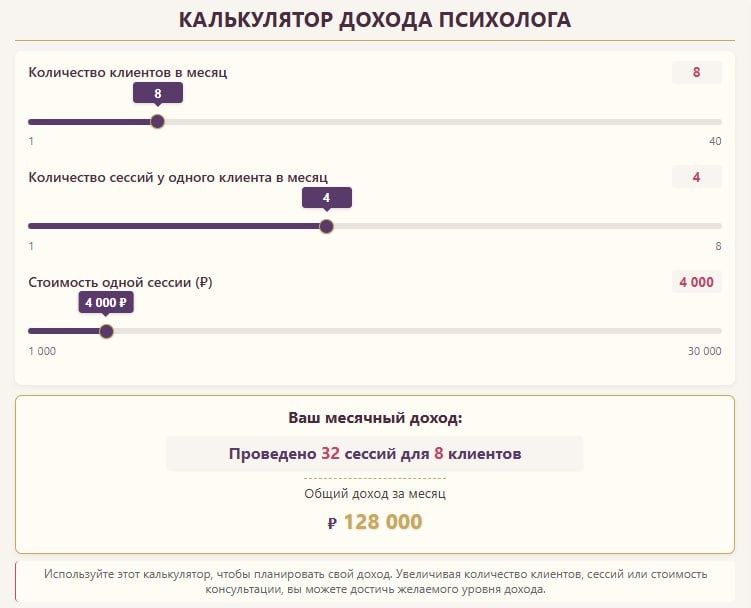Click the "КАЛЬКУЛЯТОР ДОХОДА ПСИХОЛОГА" heading

[375, 20]
